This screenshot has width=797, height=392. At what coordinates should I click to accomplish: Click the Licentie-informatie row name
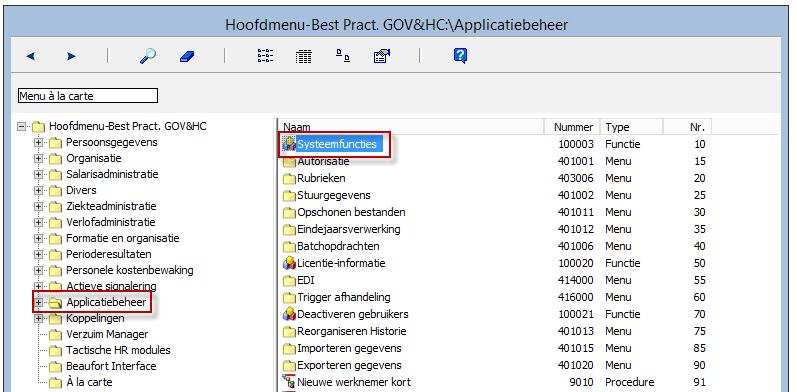coord(341,263)
